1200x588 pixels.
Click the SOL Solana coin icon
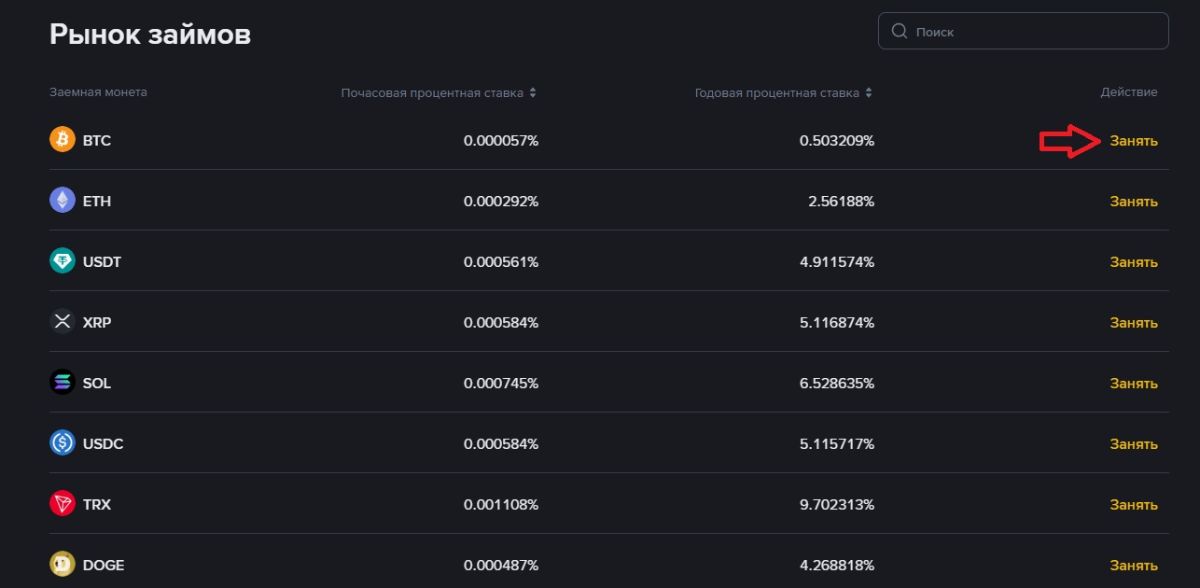(x=62, y=383)
